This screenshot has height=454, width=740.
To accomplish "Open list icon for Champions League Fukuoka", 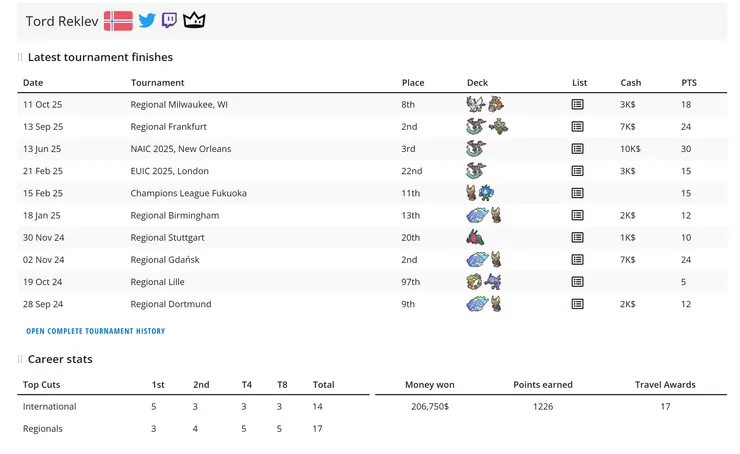I will tap(578, 193).
